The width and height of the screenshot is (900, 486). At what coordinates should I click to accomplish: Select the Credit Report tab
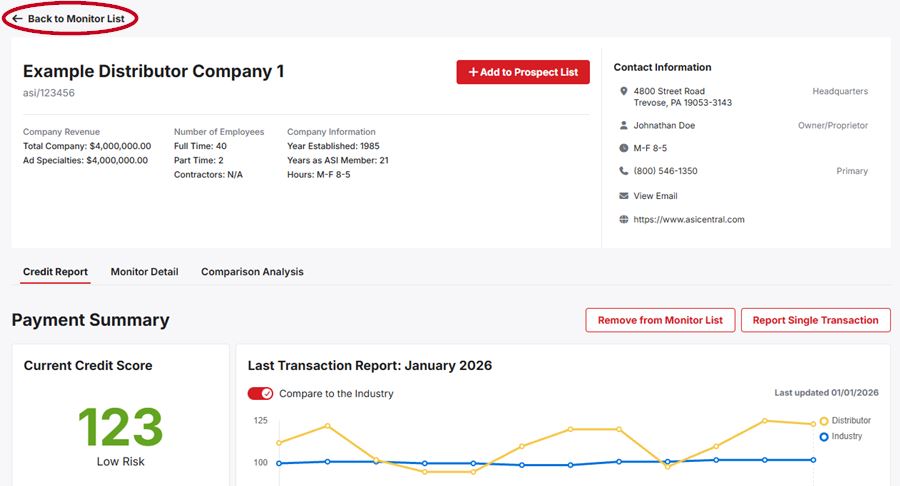point(55,272)
